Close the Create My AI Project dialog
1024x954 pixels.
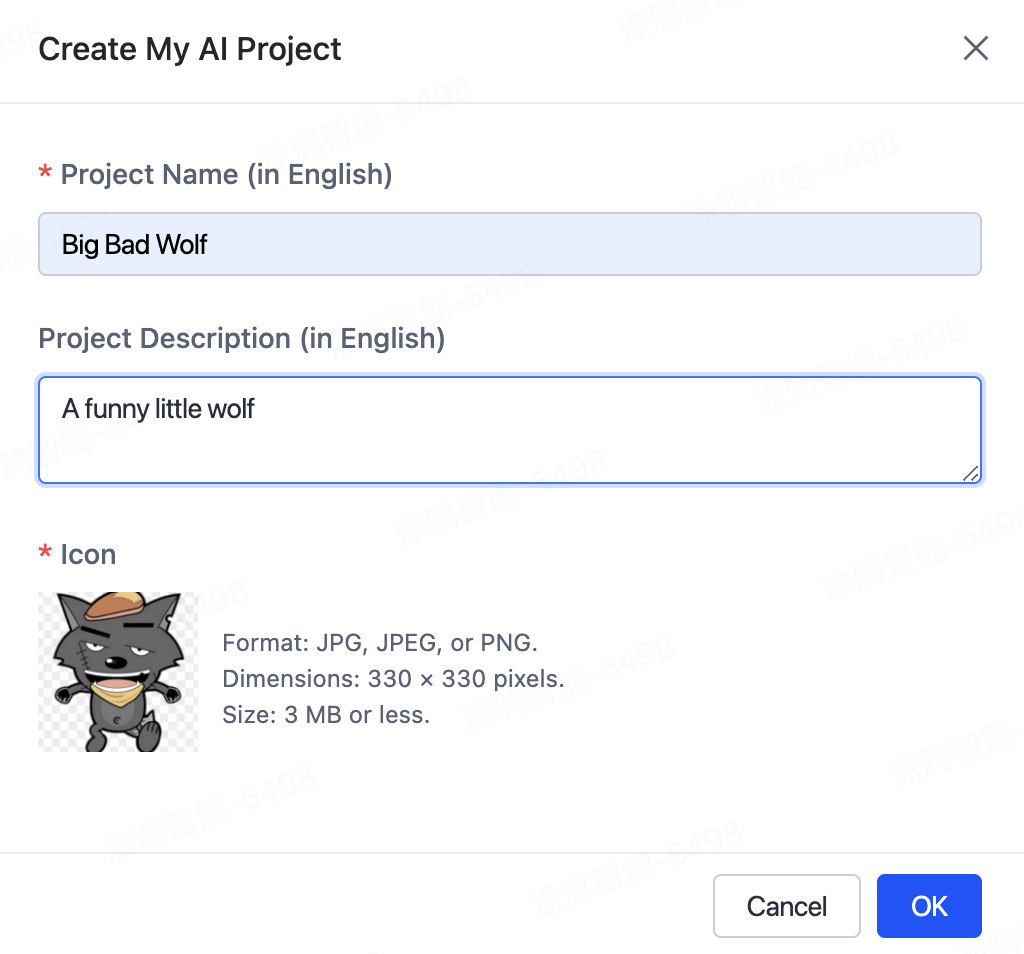[975, 48]
